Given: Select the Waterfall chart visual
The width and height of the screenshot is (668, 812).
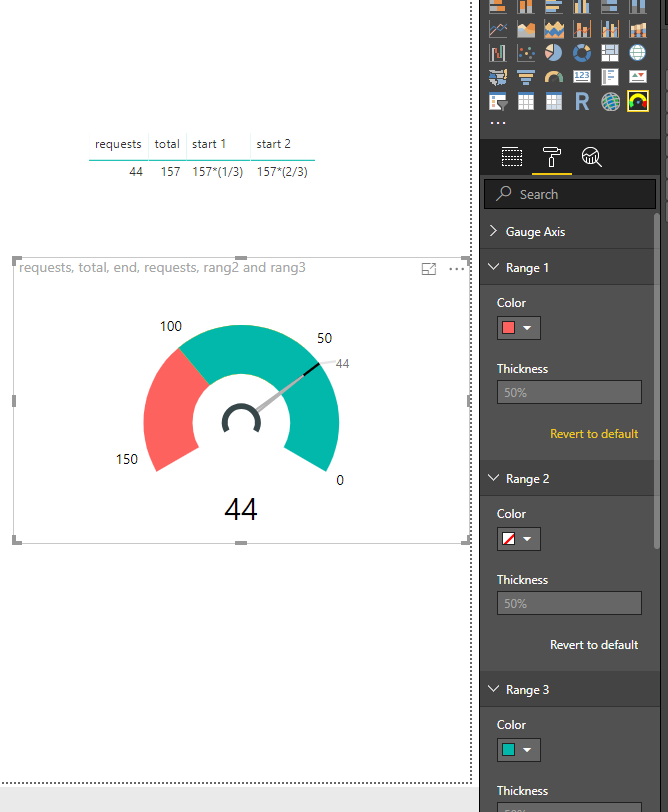Looking at the screenshot, I should click(498, 53).
